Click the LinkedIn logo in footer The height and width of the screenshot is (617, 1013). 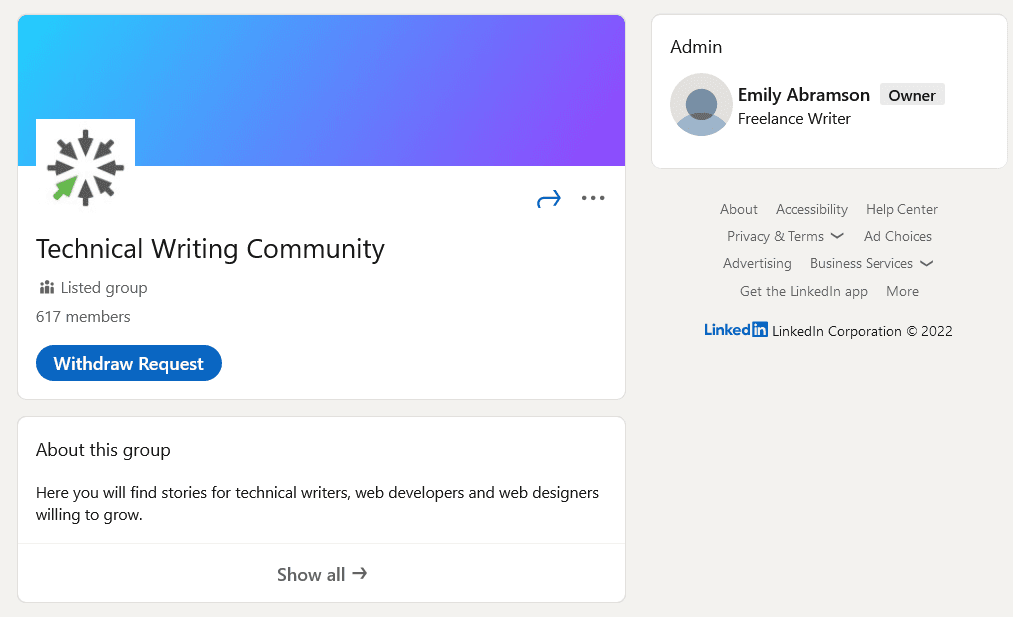736,330
